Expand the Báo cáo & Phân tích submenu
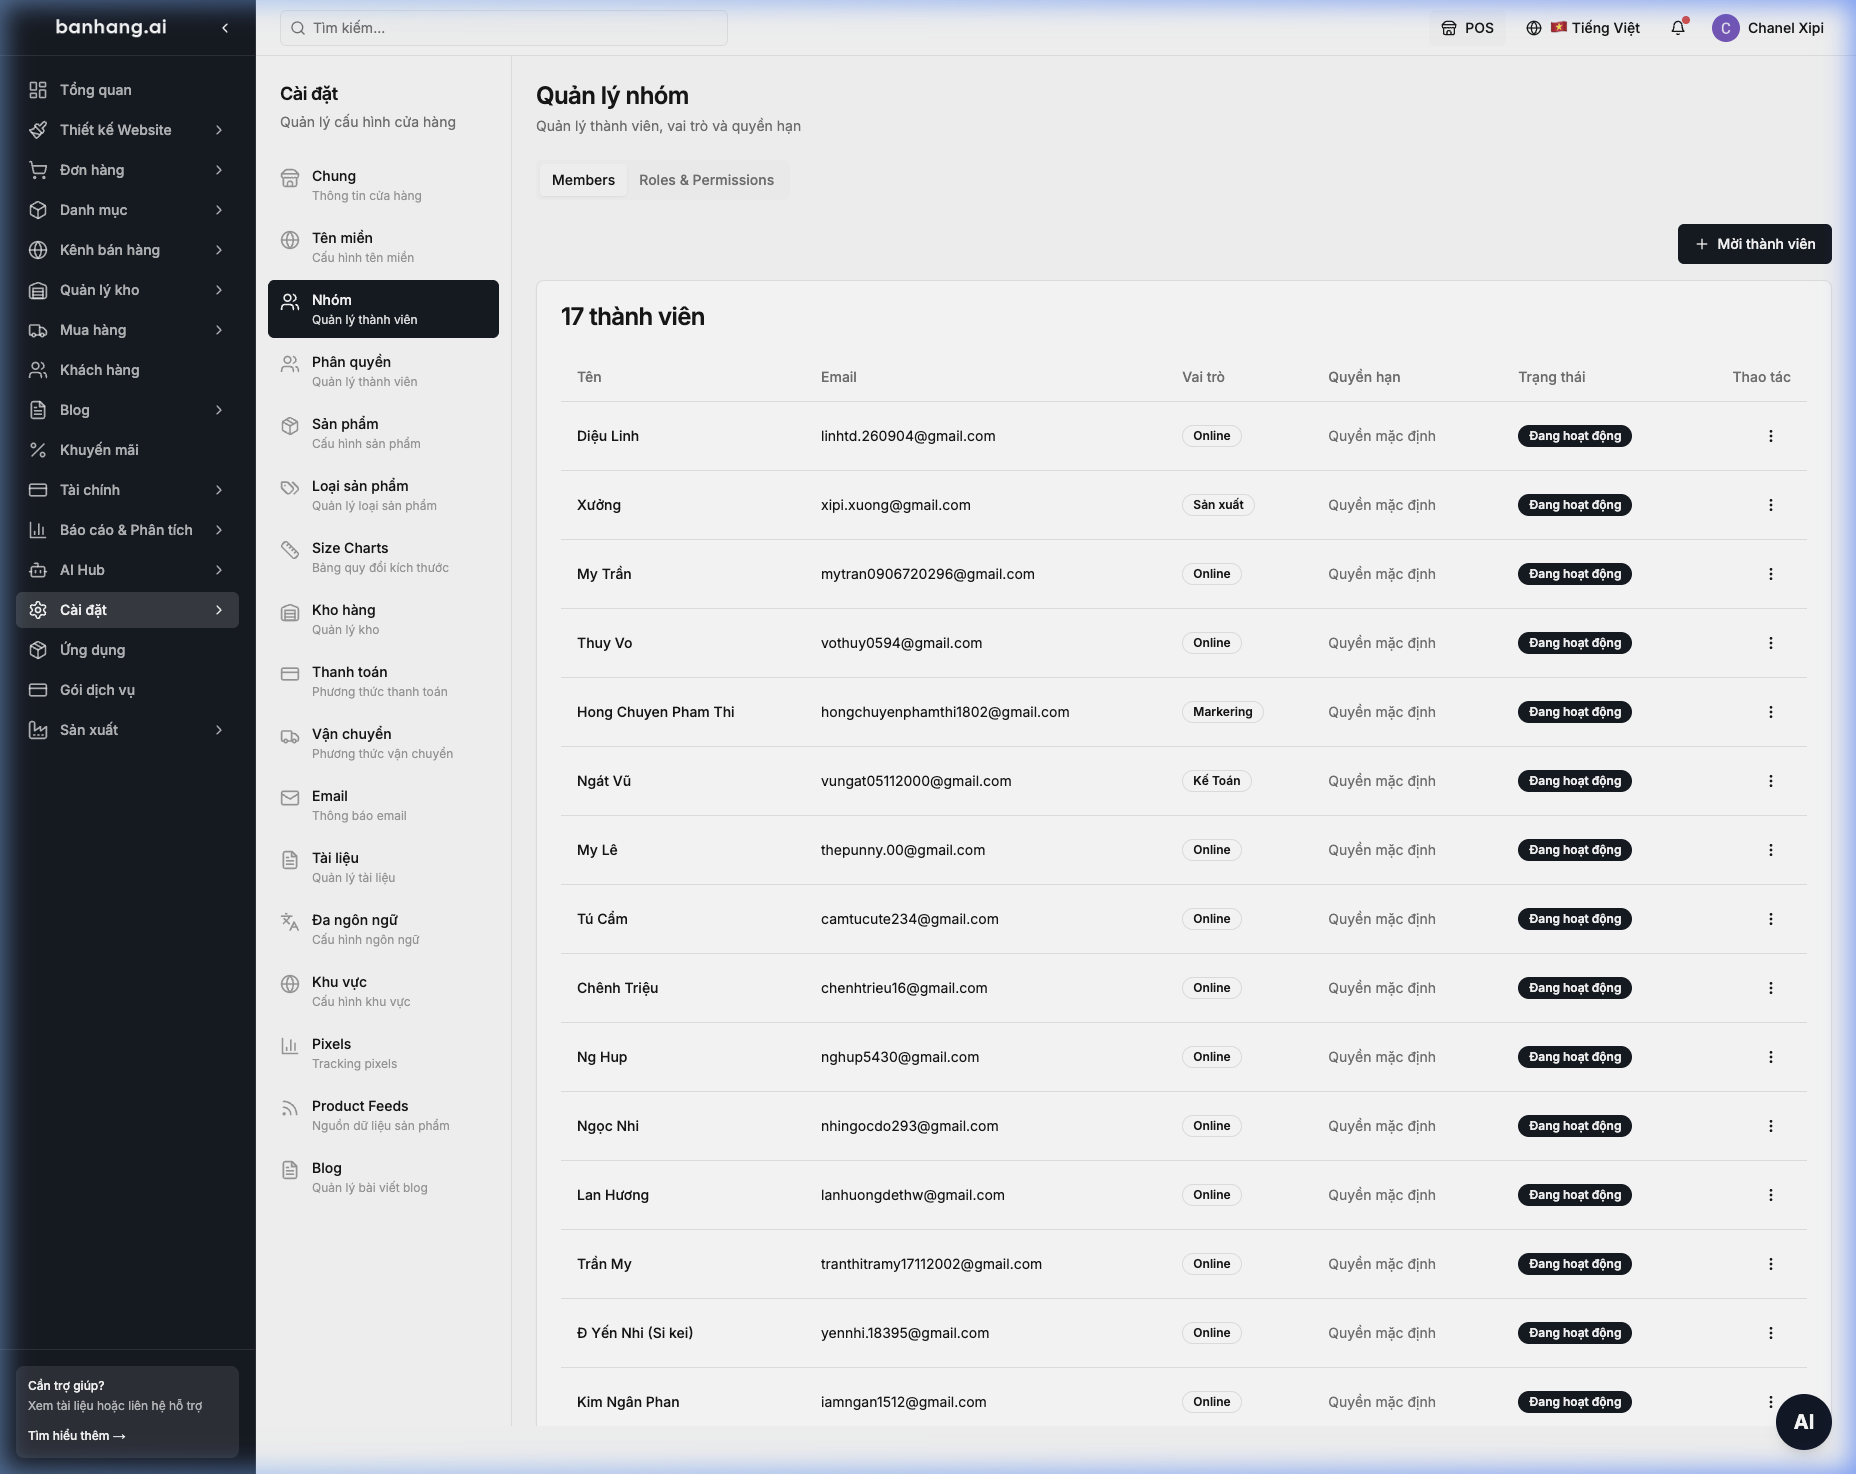This screenshot has width=1856, height=1474. tap(219, 530)
